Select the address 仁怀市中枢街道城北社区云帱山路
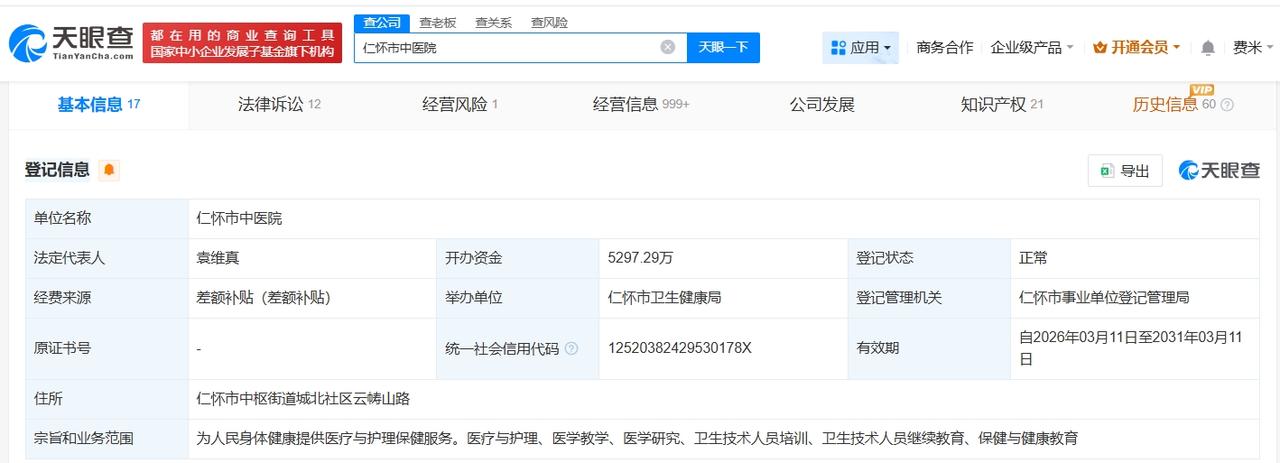 pyautogui.click(x=303, y=398)
